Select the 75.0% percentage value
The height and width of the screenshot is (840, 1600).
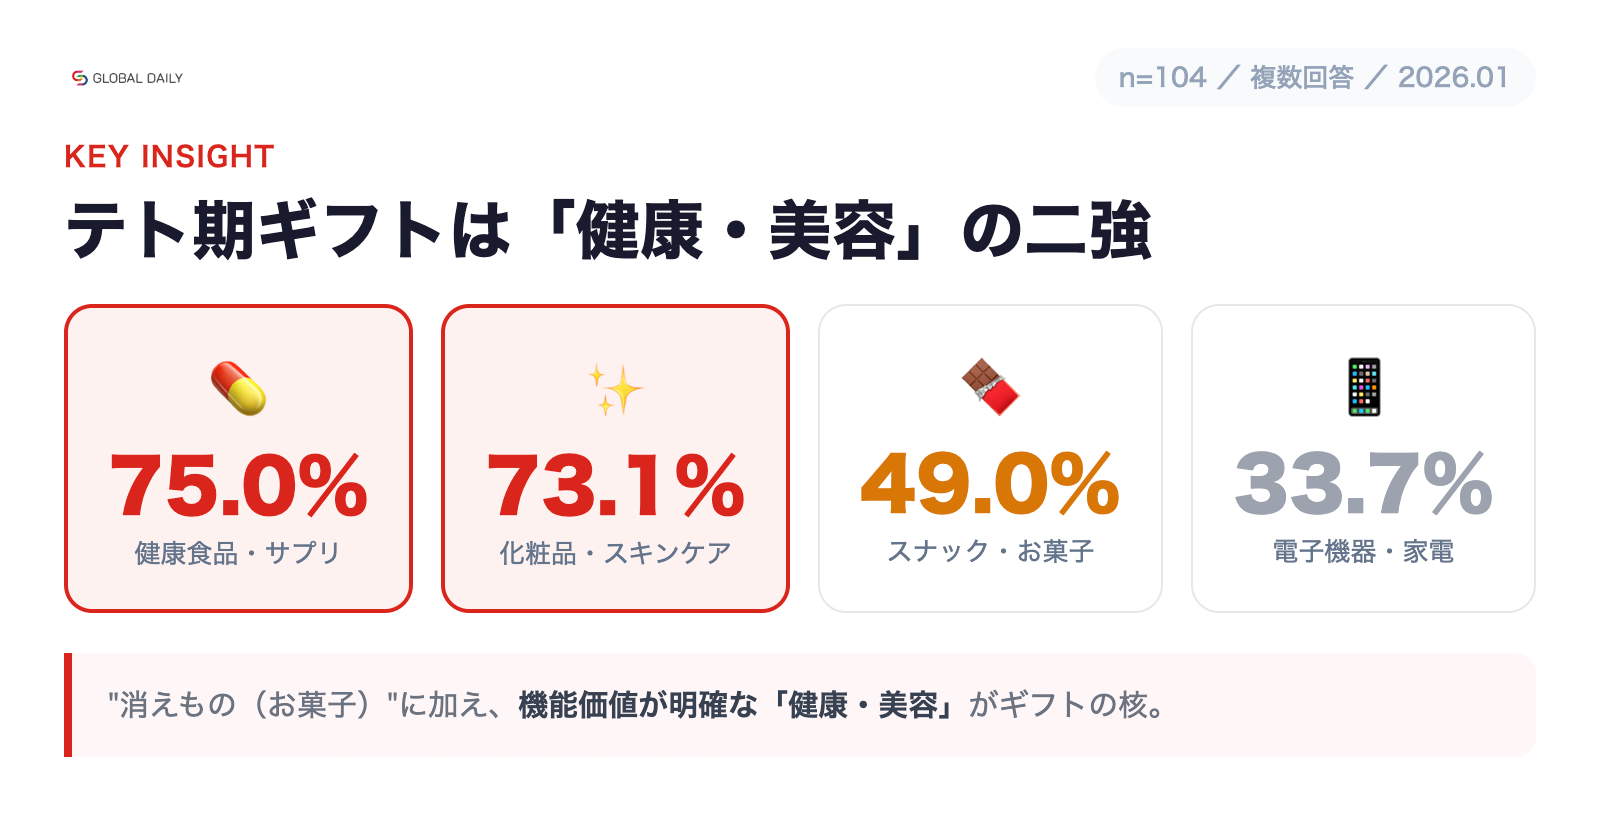[x=239, y=486]
